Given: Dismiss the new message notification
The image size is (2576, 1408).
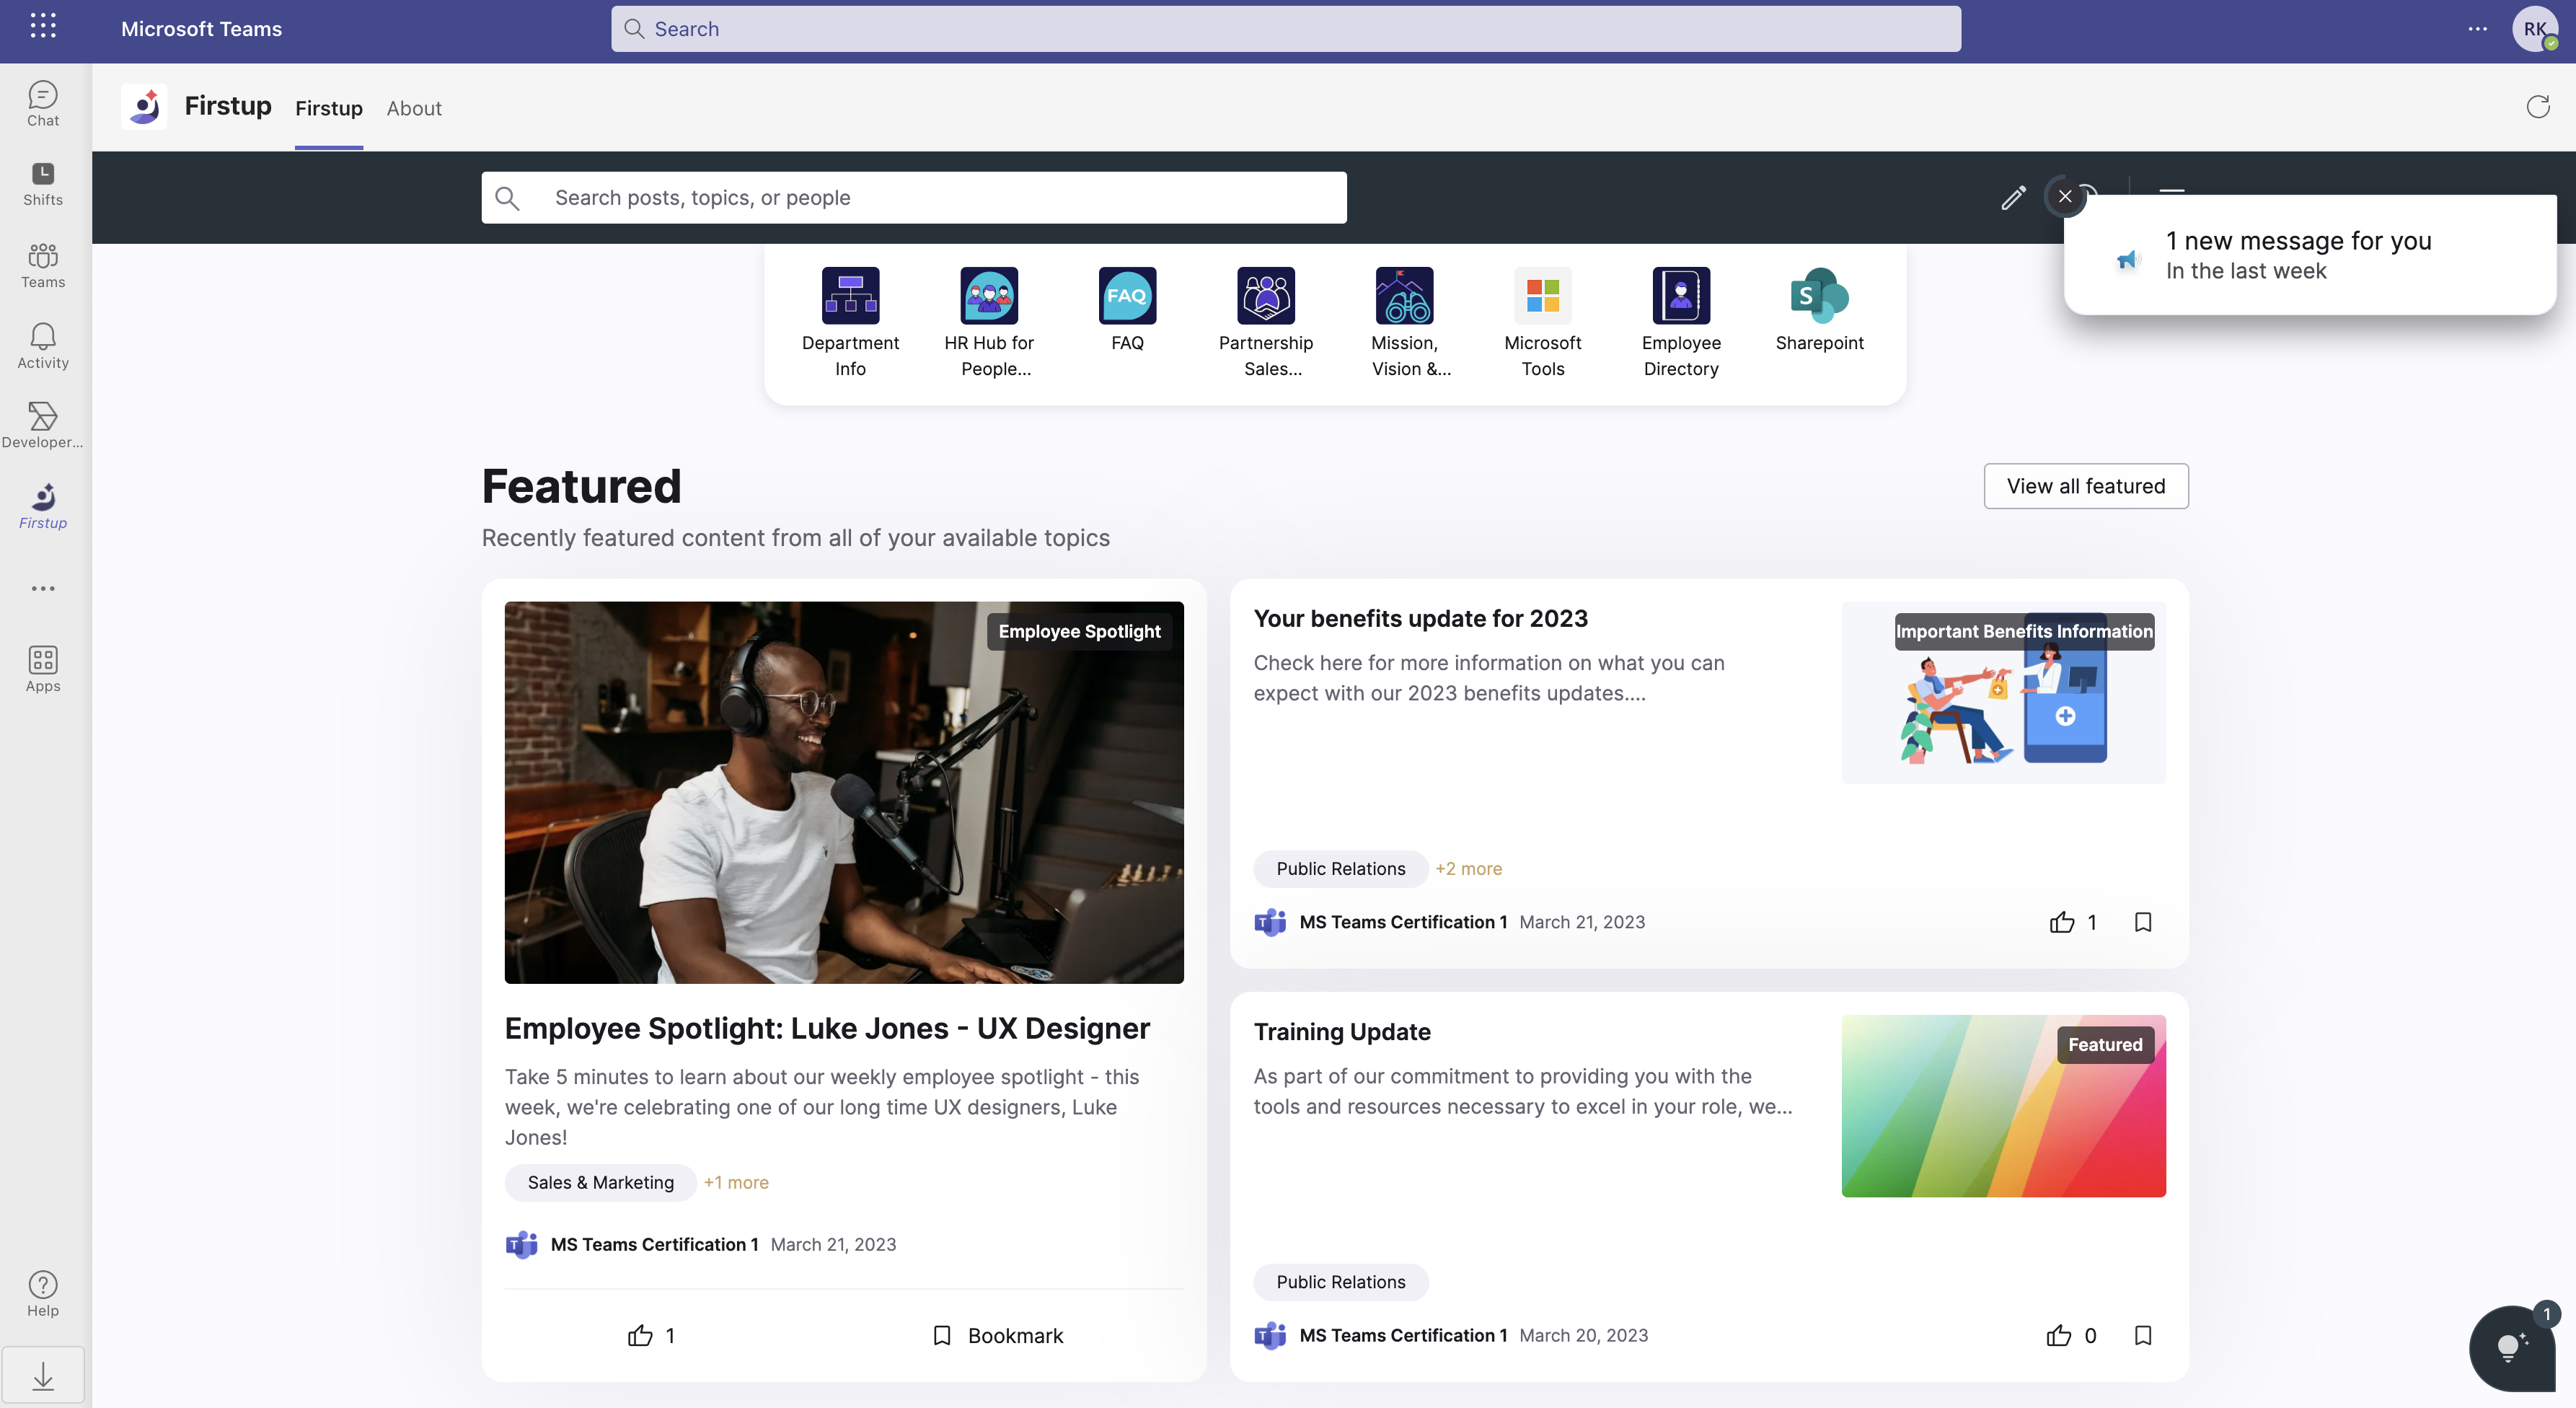Looking at the screenshot, I should pyautogui.click(x=2065, y=196).
